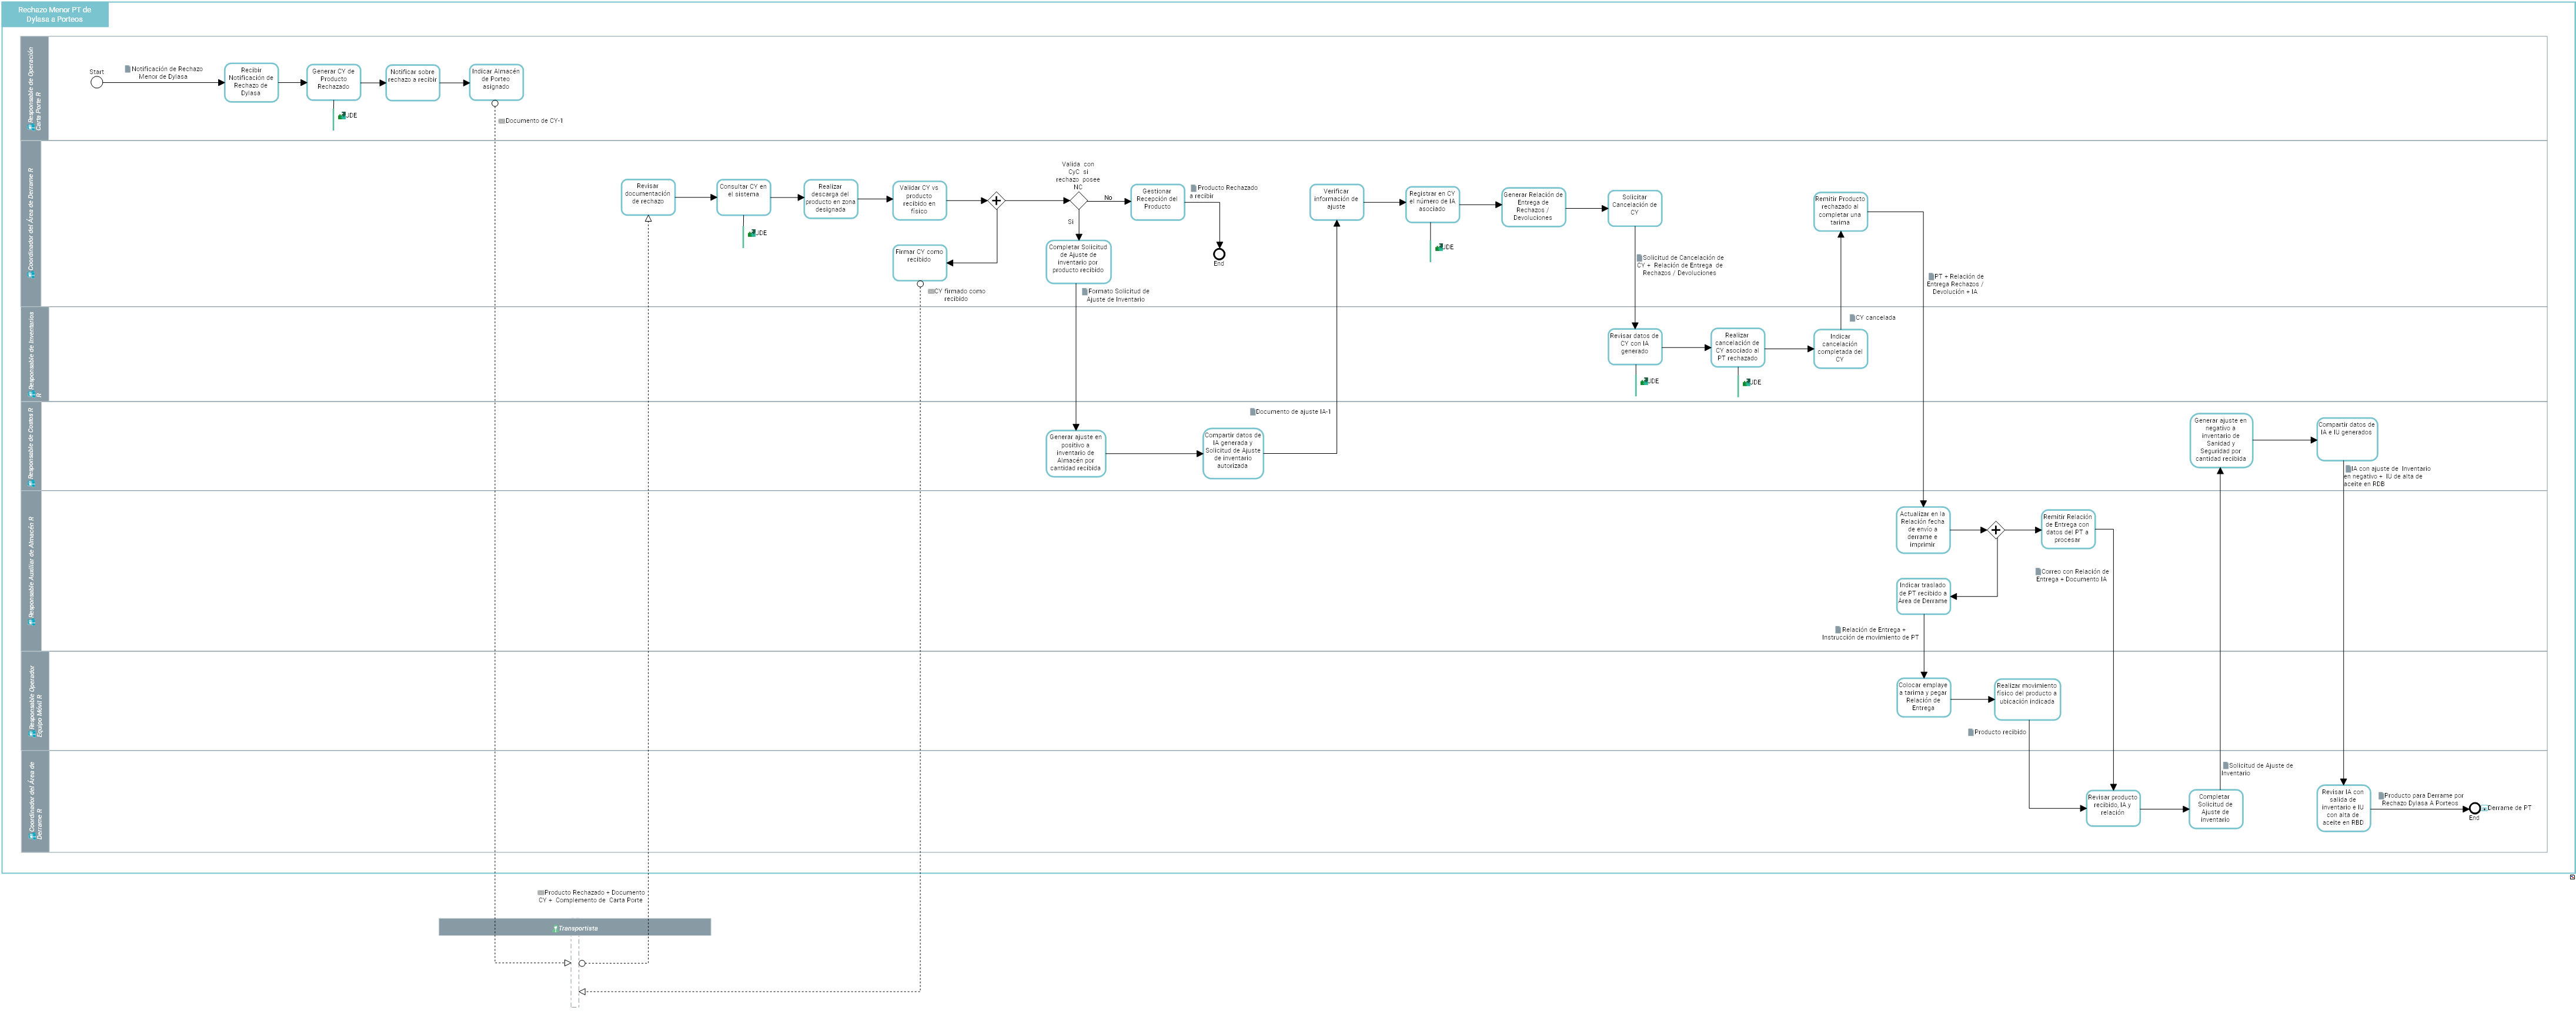2576x1014 pixels.
Task: Select task Generar Relación de Entrega de Rechazos
Action: pyautogui.click(x=1533, y=207)
